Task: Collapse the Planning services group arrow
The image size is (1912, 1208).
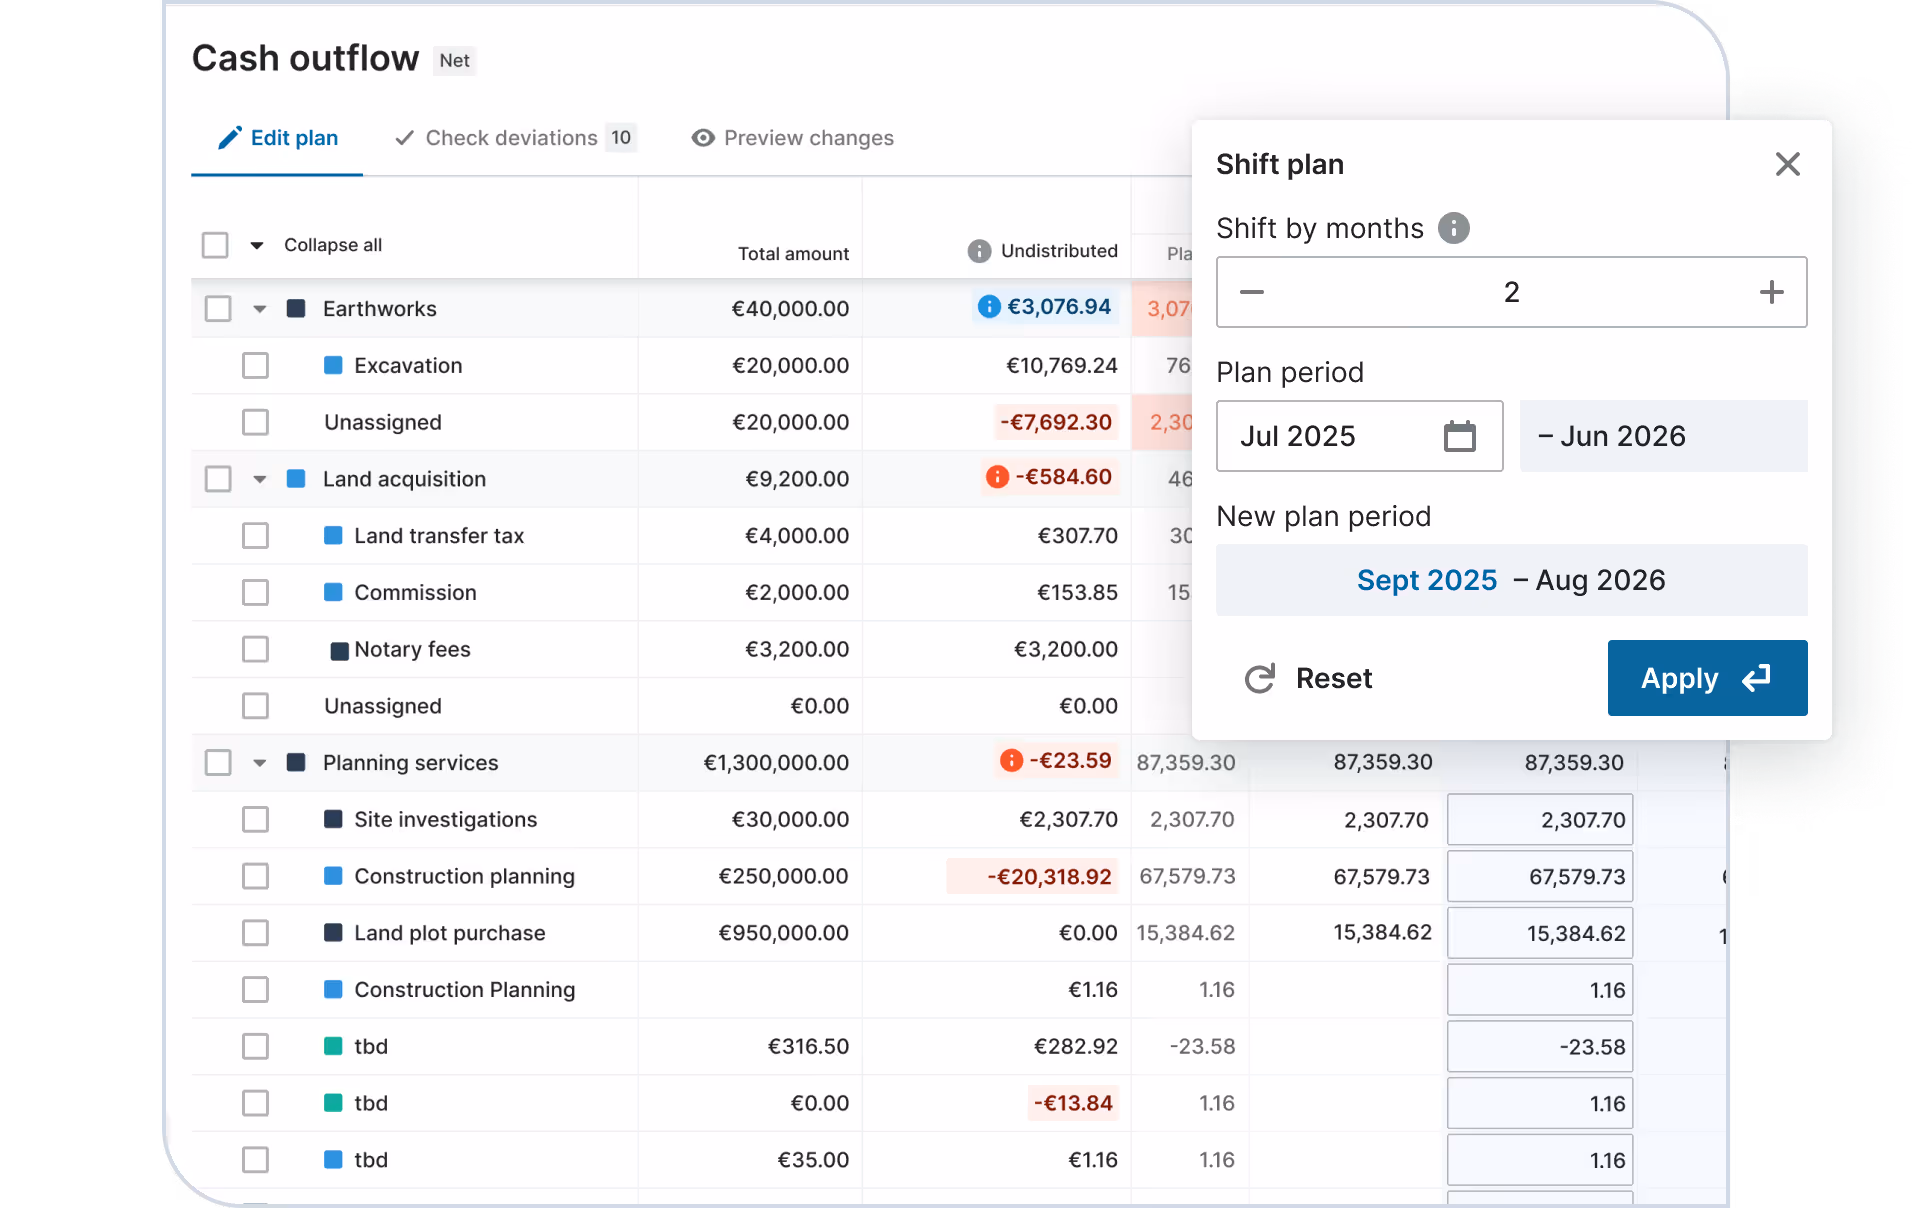Action: (x=260, y=764)
